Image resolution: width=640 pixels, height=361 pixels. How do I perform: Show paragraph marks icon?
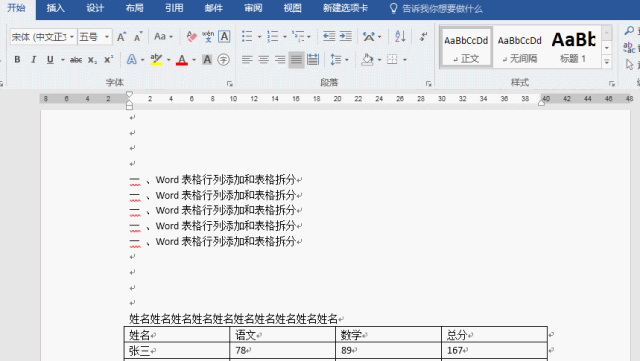[423, 37]
